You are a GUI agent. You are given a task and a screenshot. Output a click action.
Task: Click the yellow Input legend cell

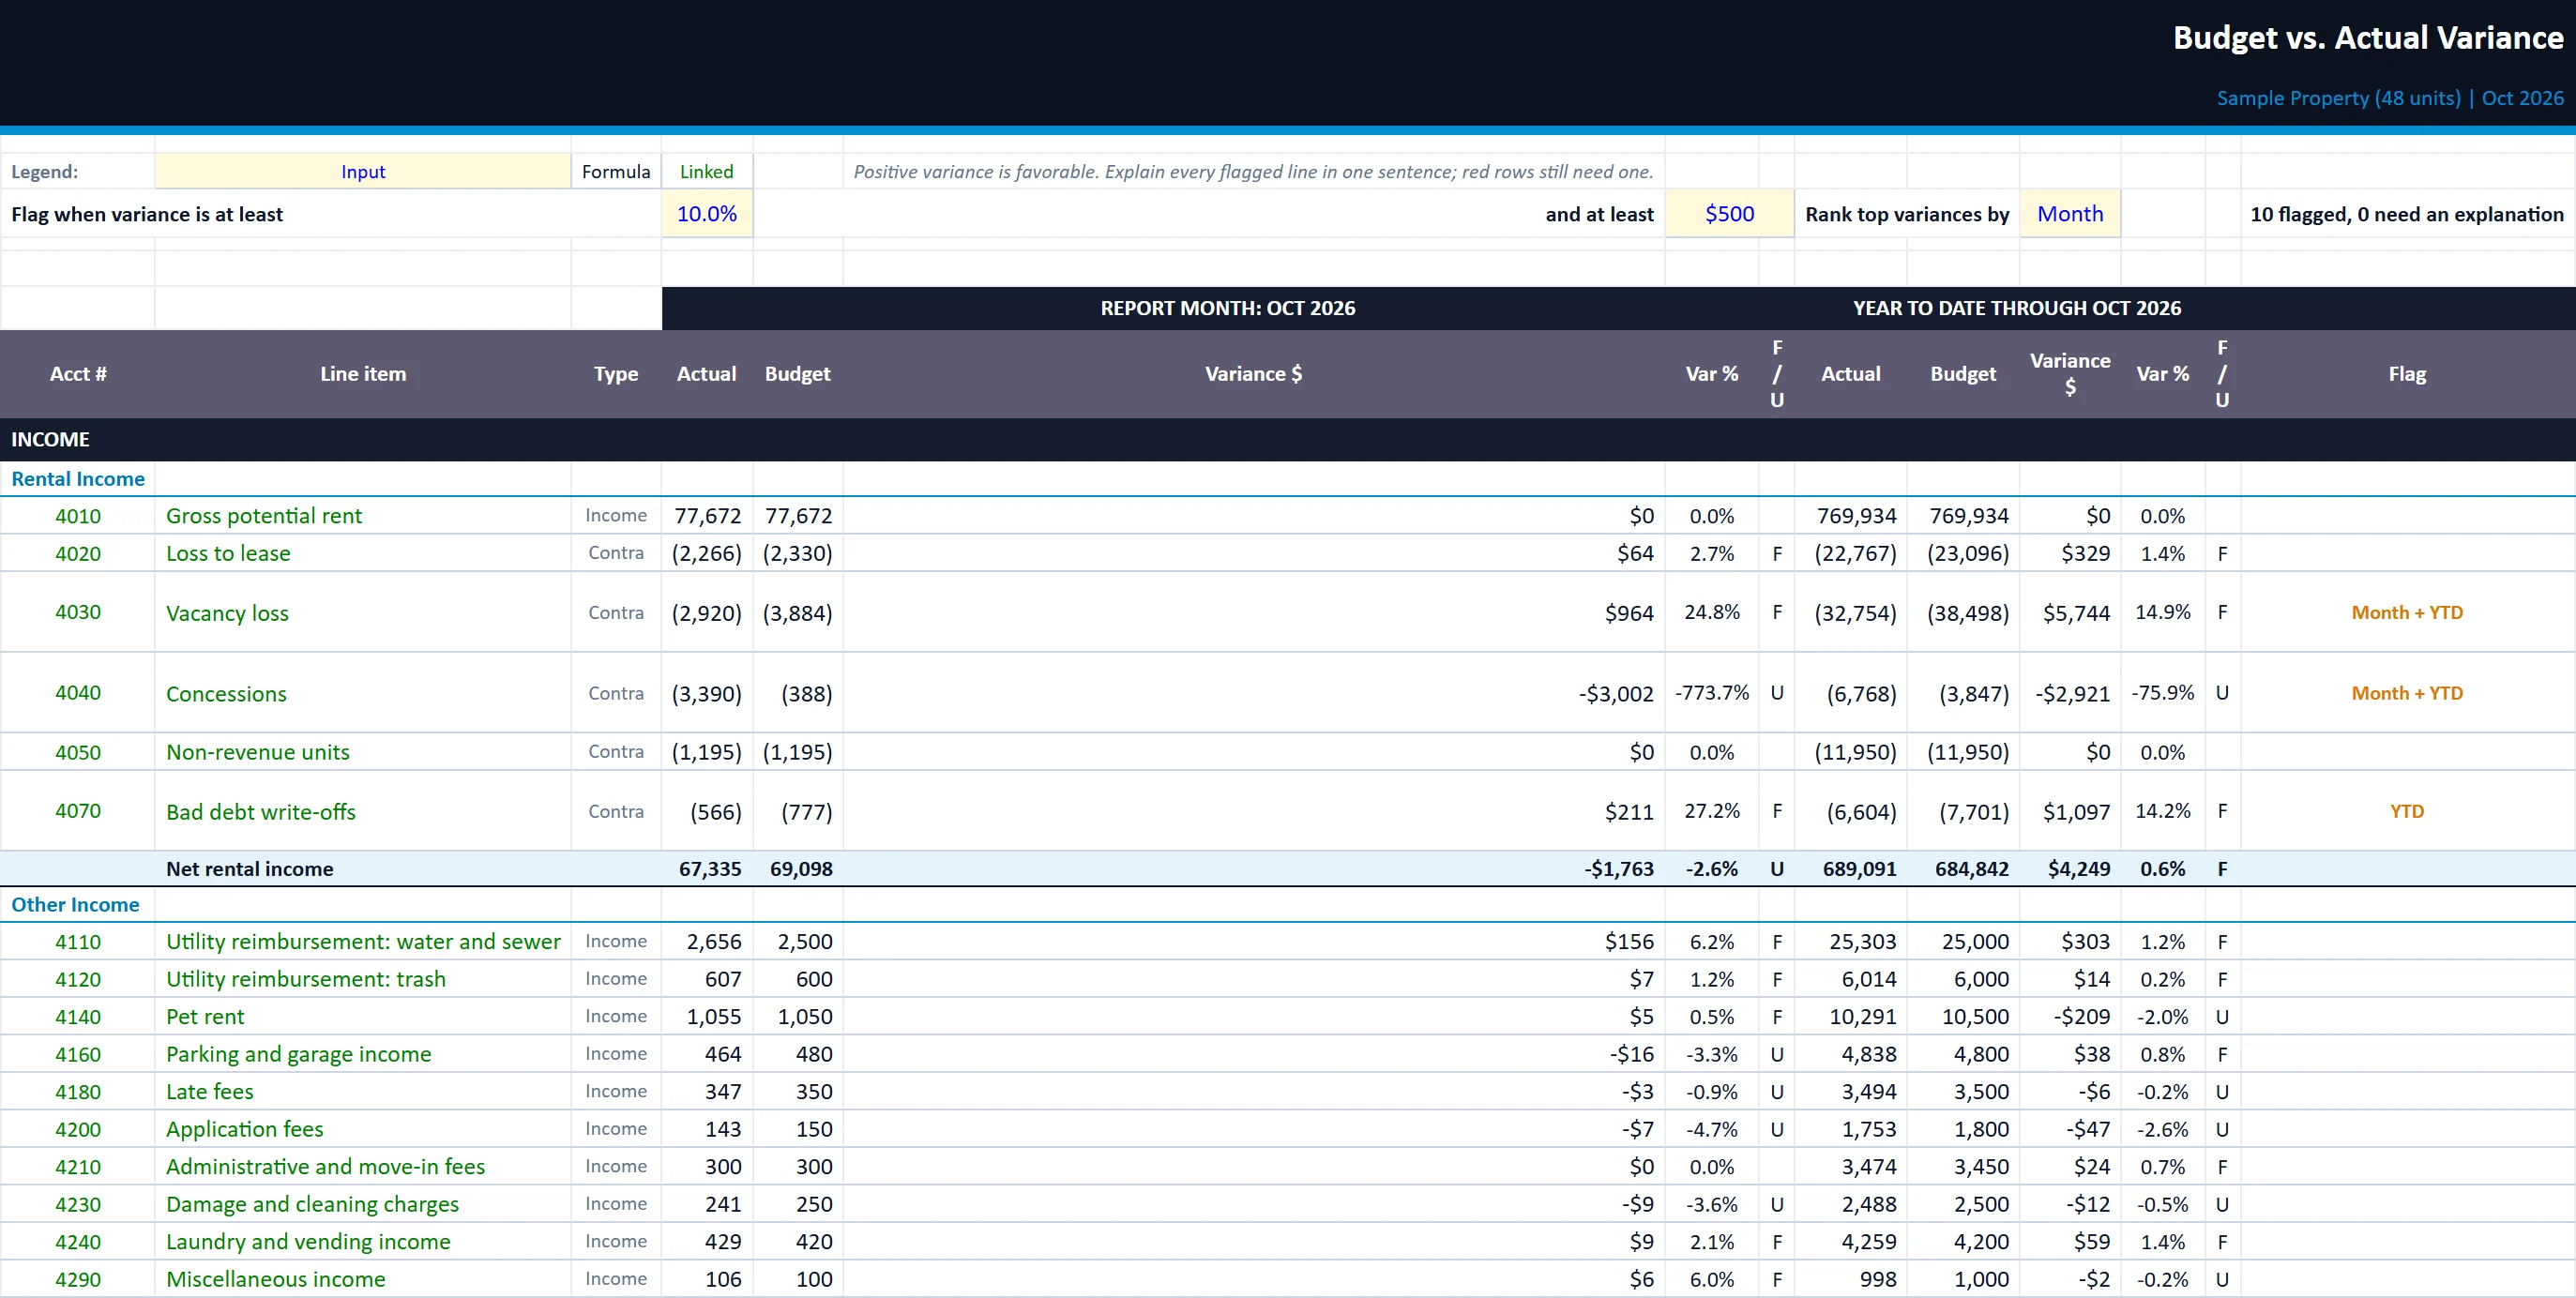[x=363, y=171]
